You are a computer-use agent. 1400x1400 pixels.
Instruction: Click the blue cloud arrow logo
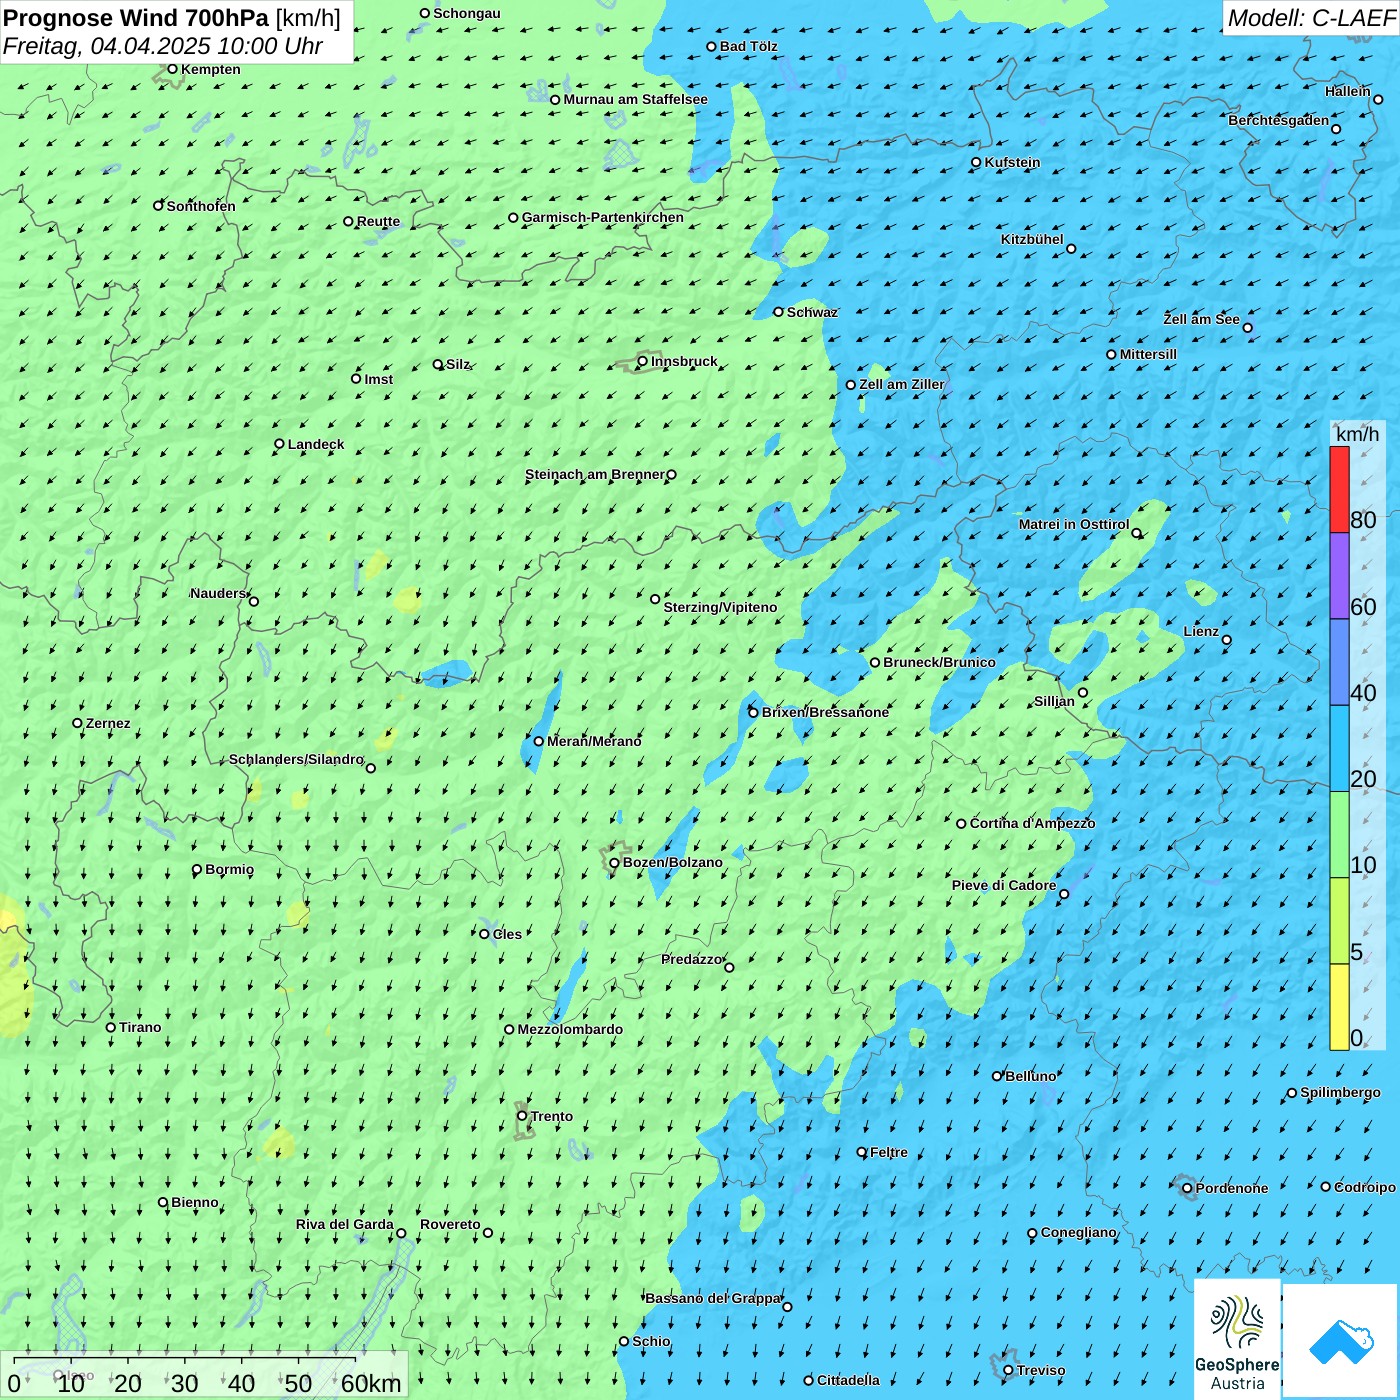[1340, 1341]
